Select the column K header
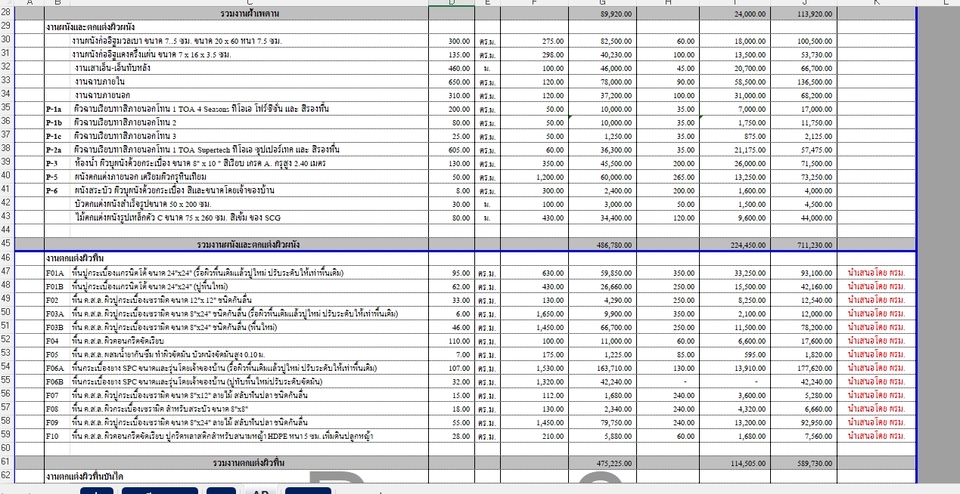This screenshot has width=960, height=494. pyautogui.click(x=875, y=3)
